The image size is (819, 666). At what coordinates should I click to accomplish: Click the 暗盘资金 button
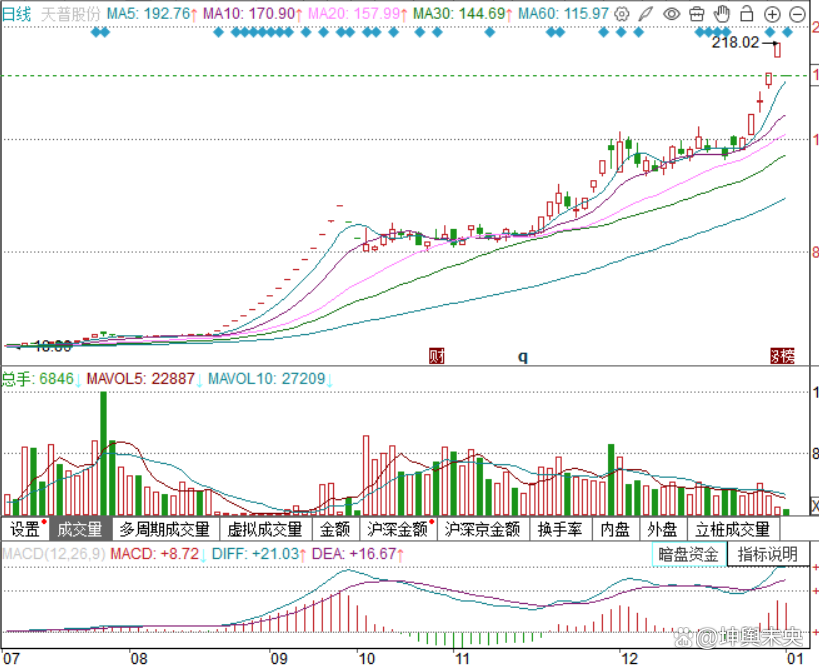pyautogui.click(x=689, y=554)
